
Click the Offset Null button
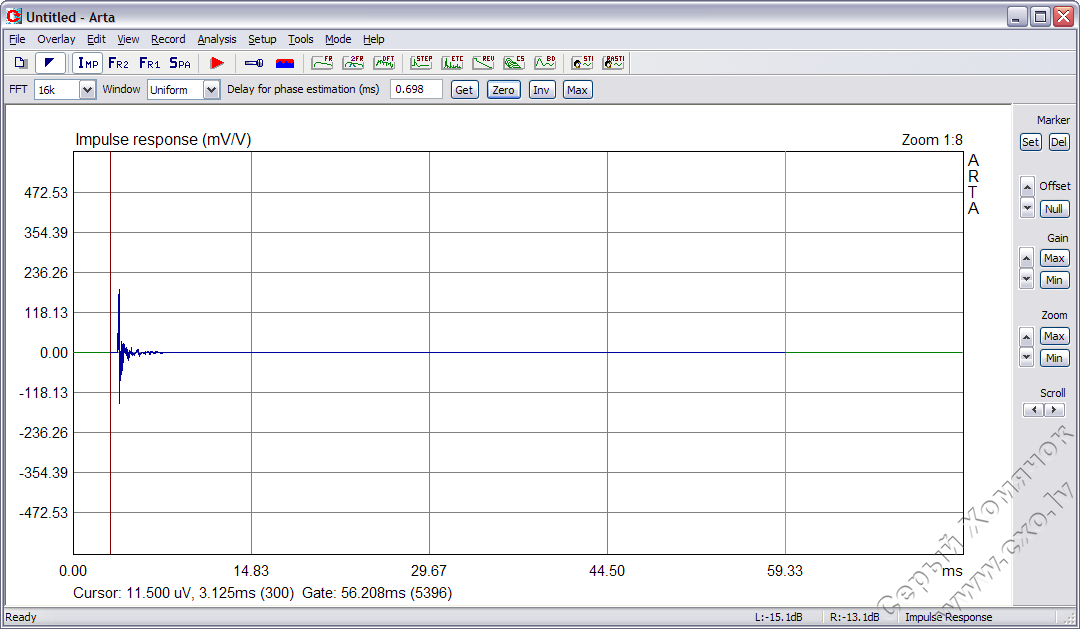[x=1054, y=209]
